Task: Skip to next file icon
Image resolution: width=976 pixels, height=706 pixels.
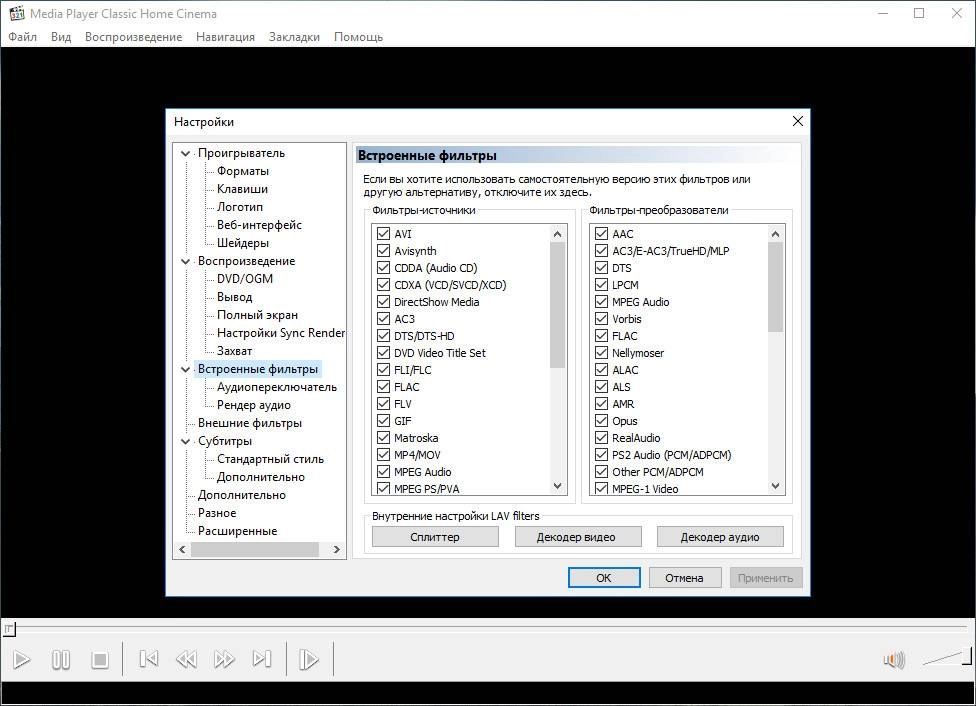Action: (x=262, y=659)
